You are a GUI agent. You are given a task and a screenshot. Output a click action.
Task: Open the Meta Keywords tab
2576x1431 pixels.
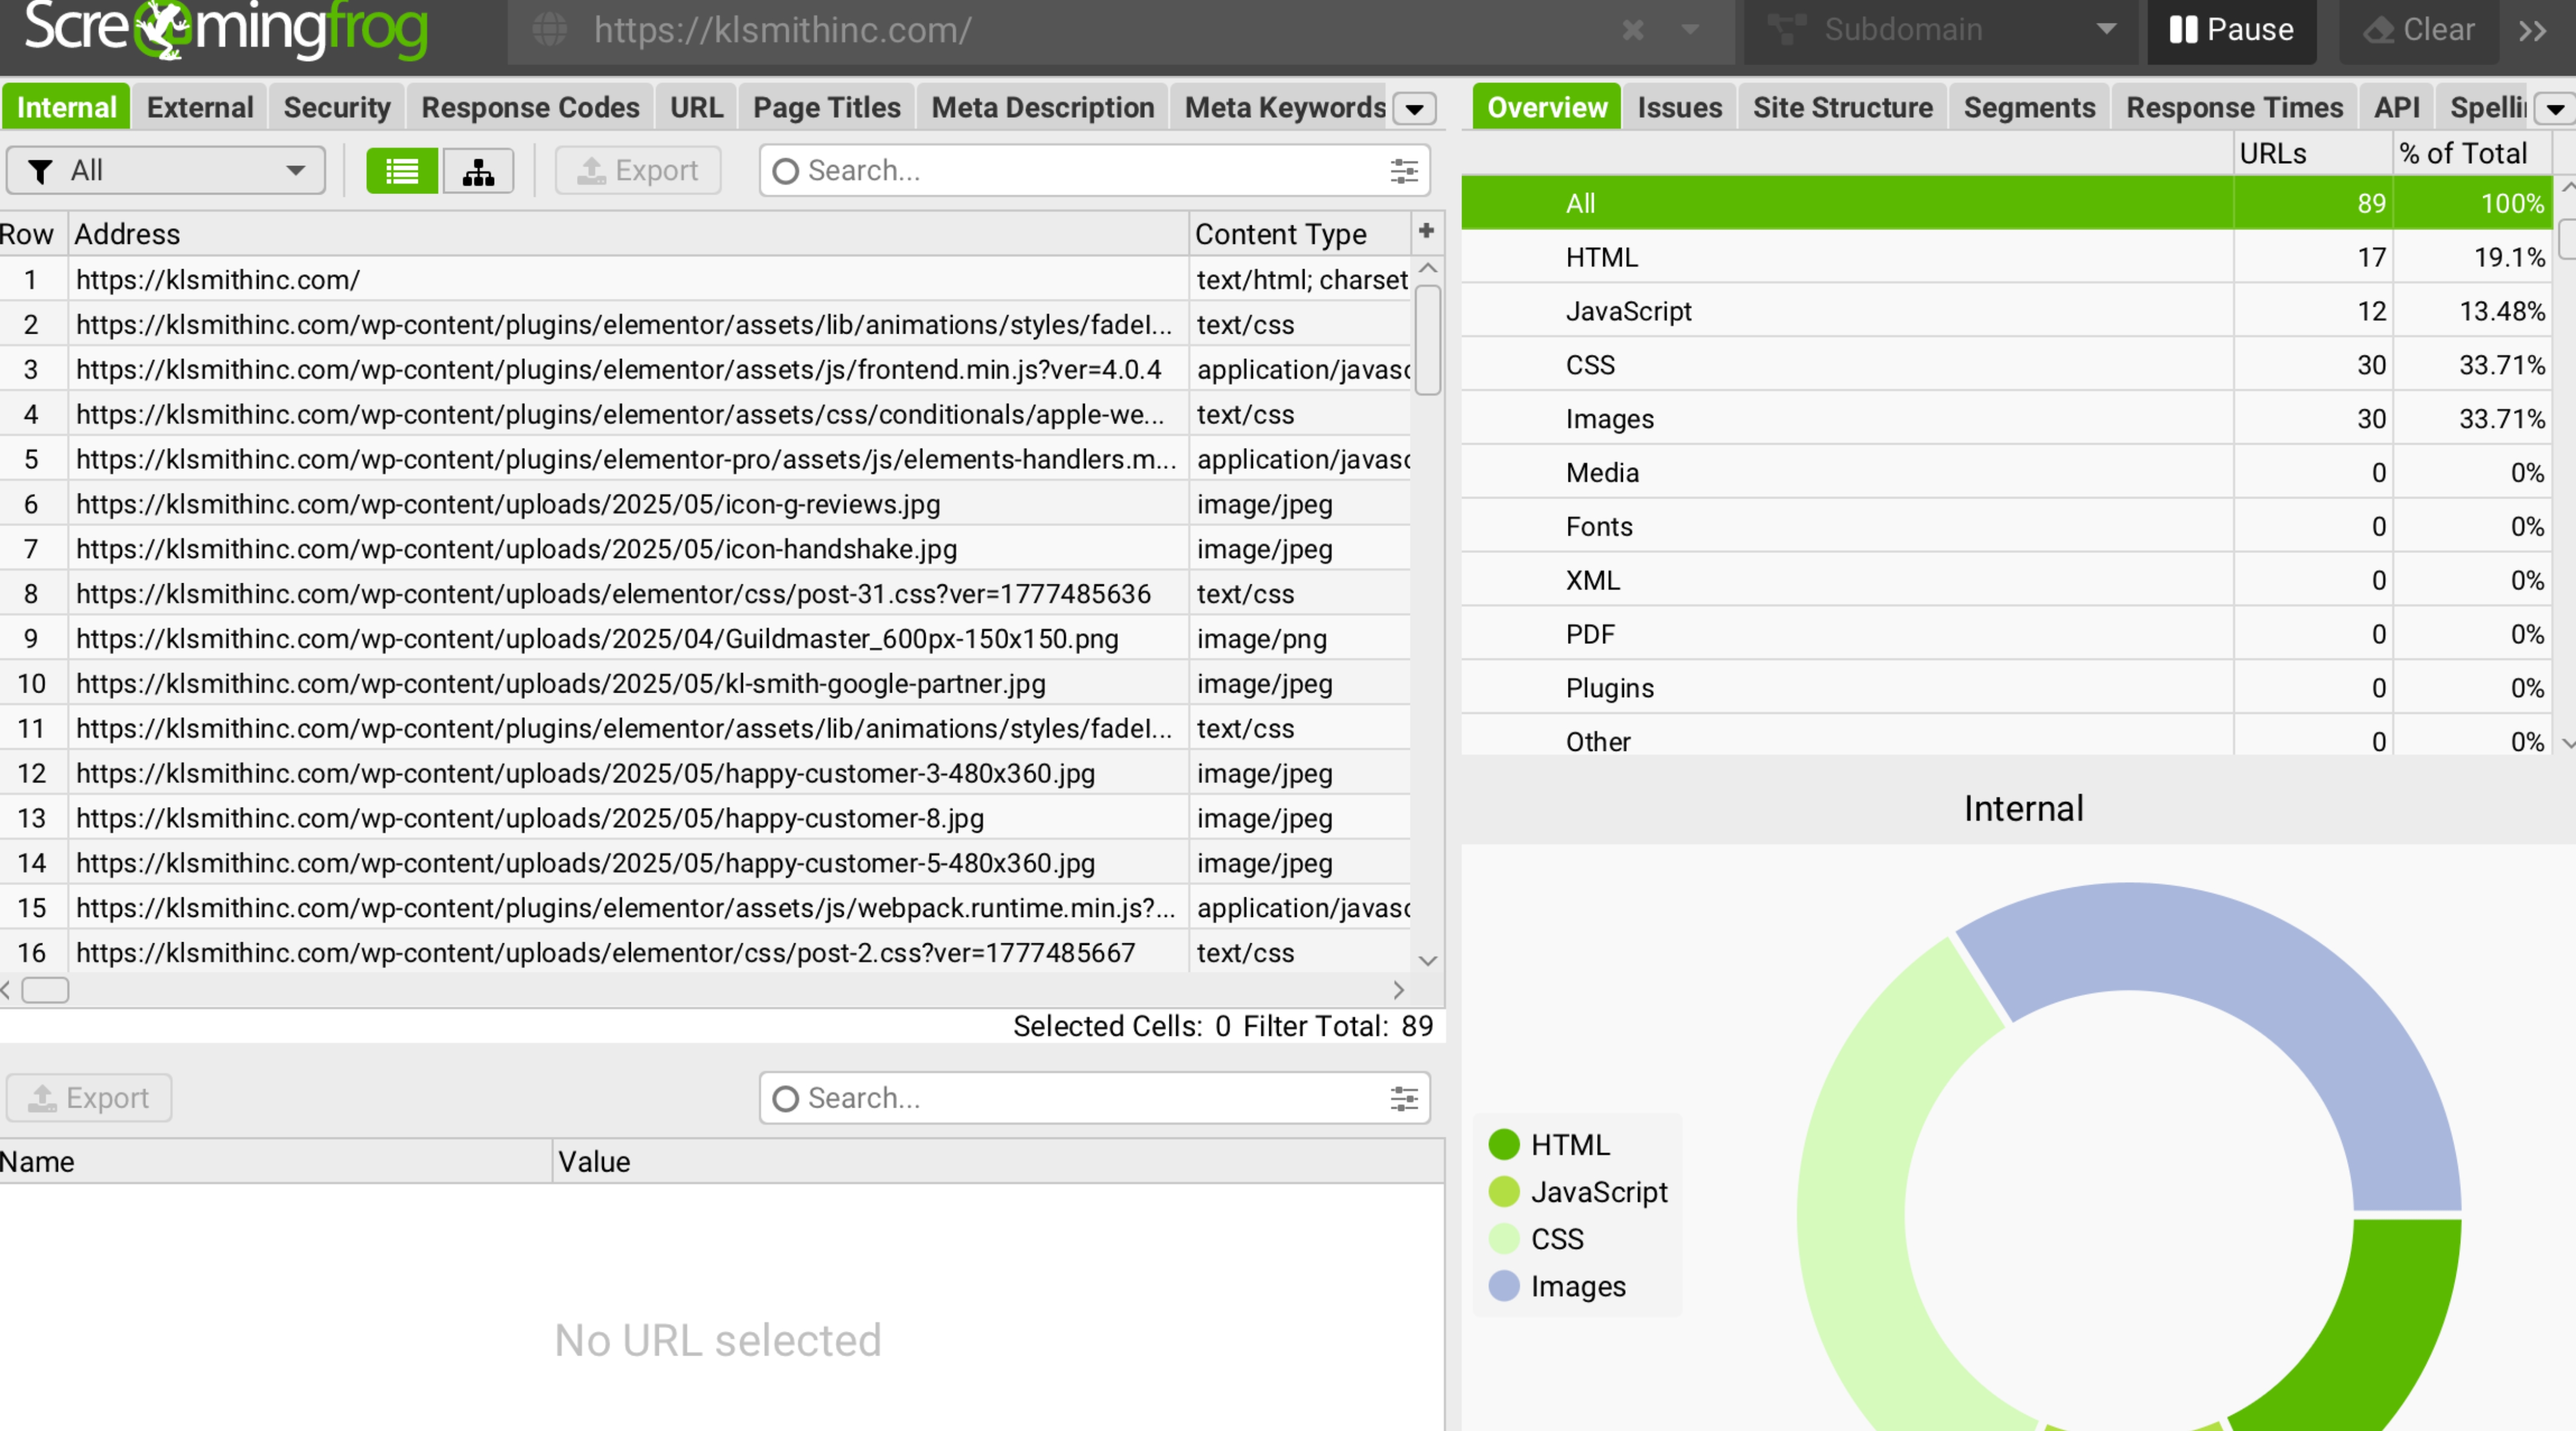[x=1285, y=107]
